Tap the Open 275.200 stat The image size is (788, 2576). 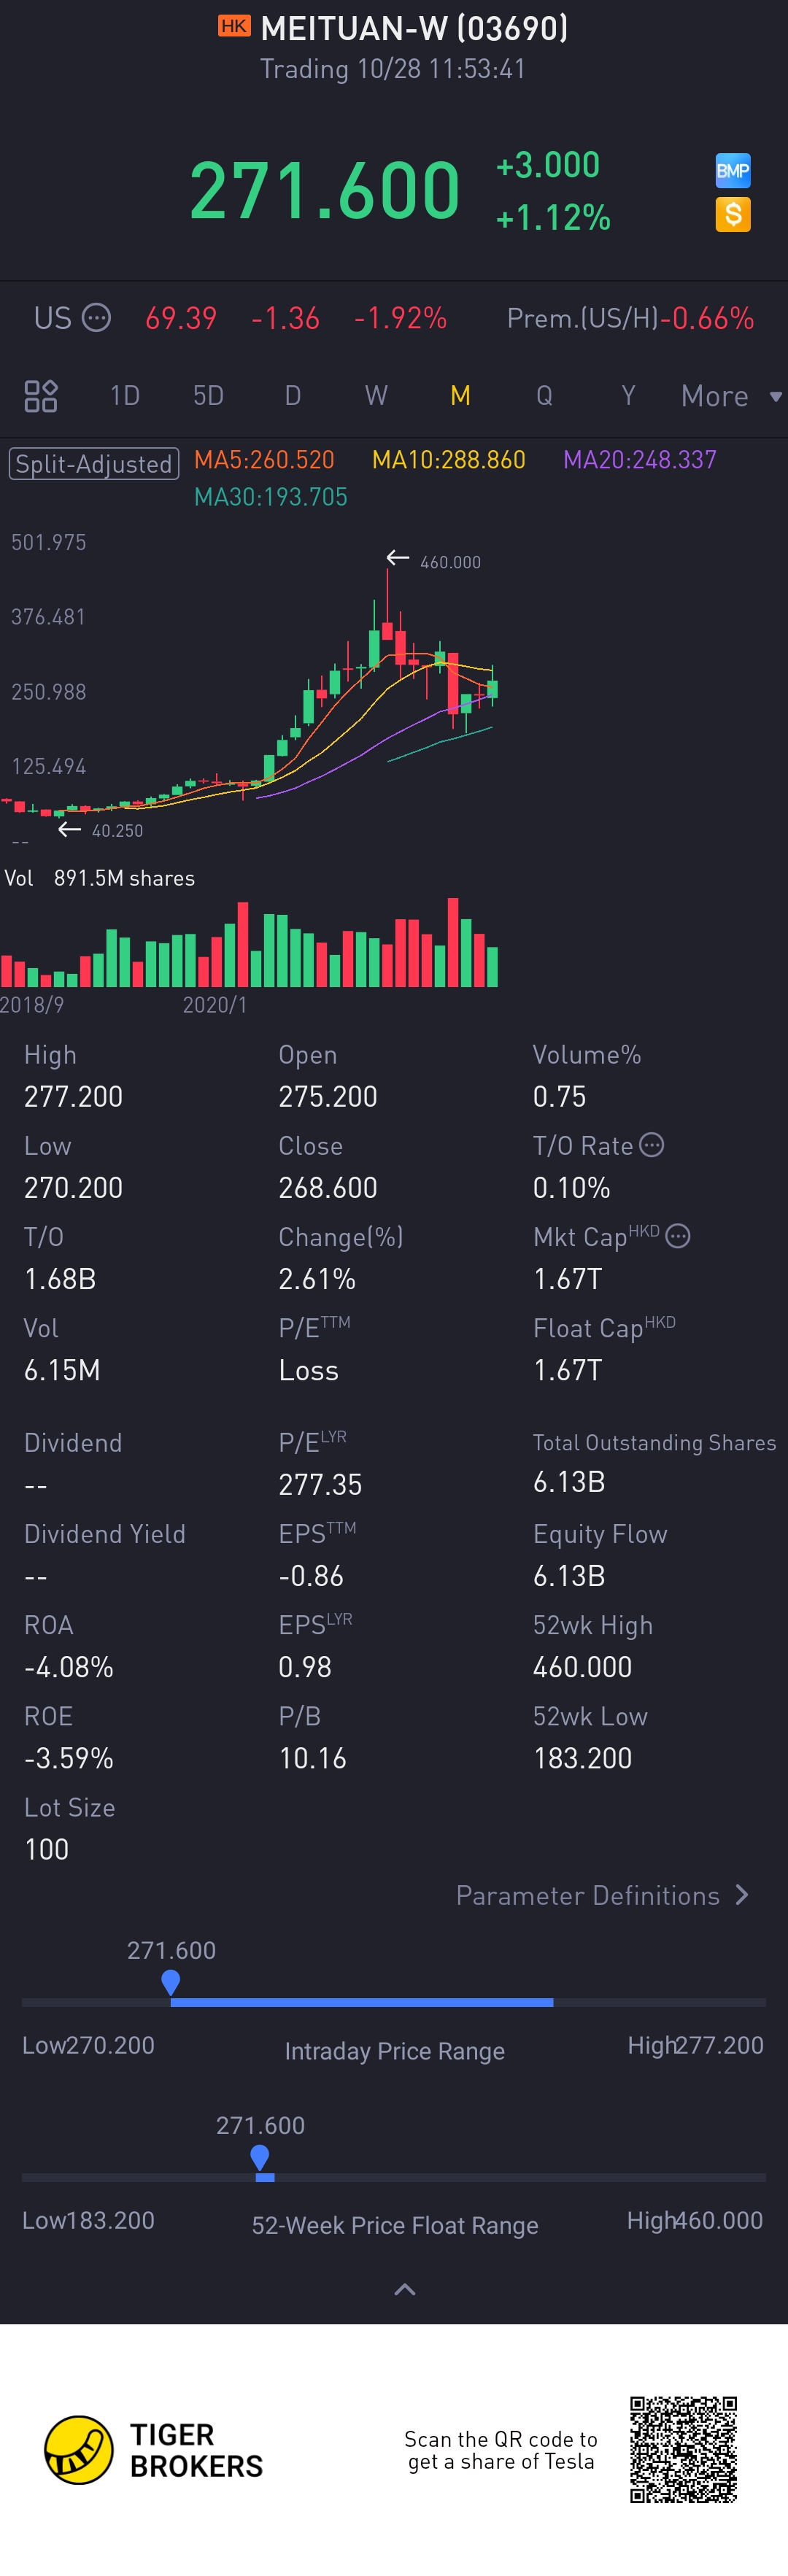(x=328, y=1076)
